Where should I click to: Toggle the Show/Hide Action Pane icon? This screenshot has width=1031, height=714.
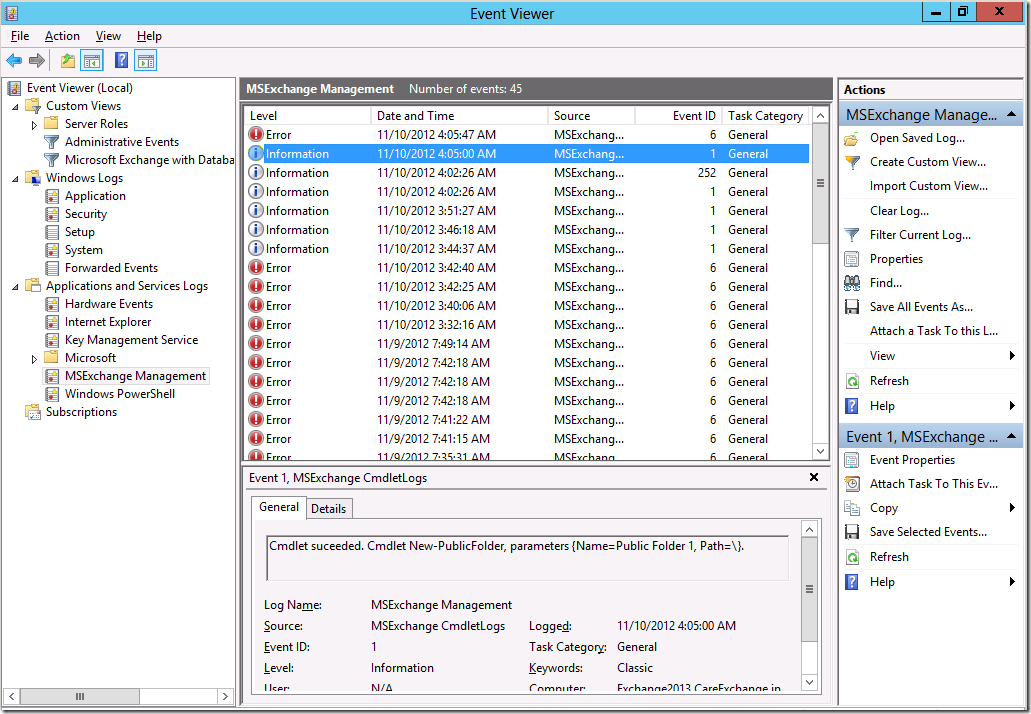145,61
